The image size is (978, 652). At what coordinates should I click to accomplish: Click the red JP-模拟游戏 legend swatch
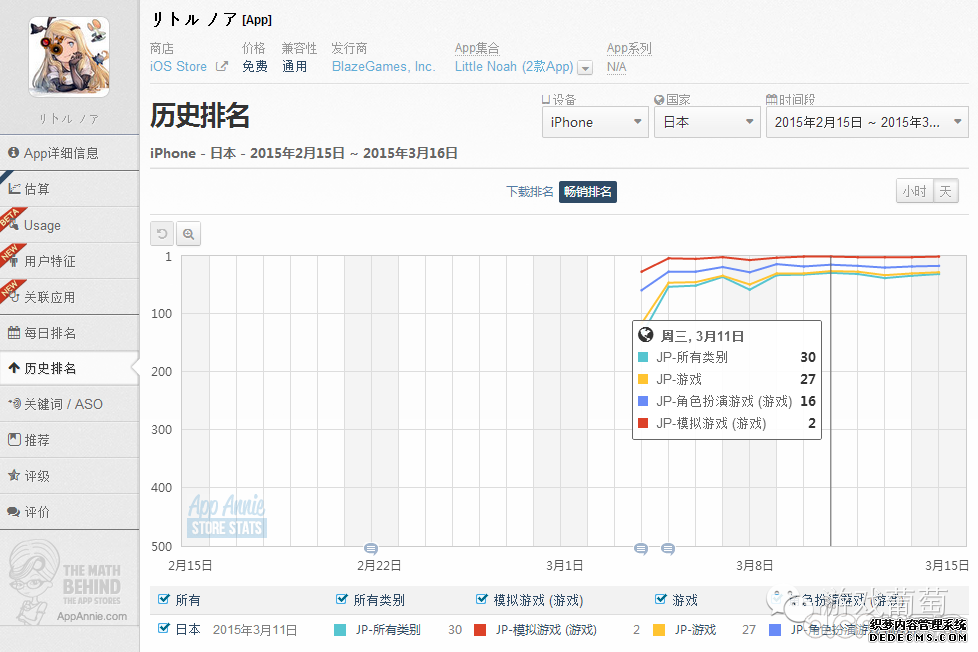click(x=480, y=630)
